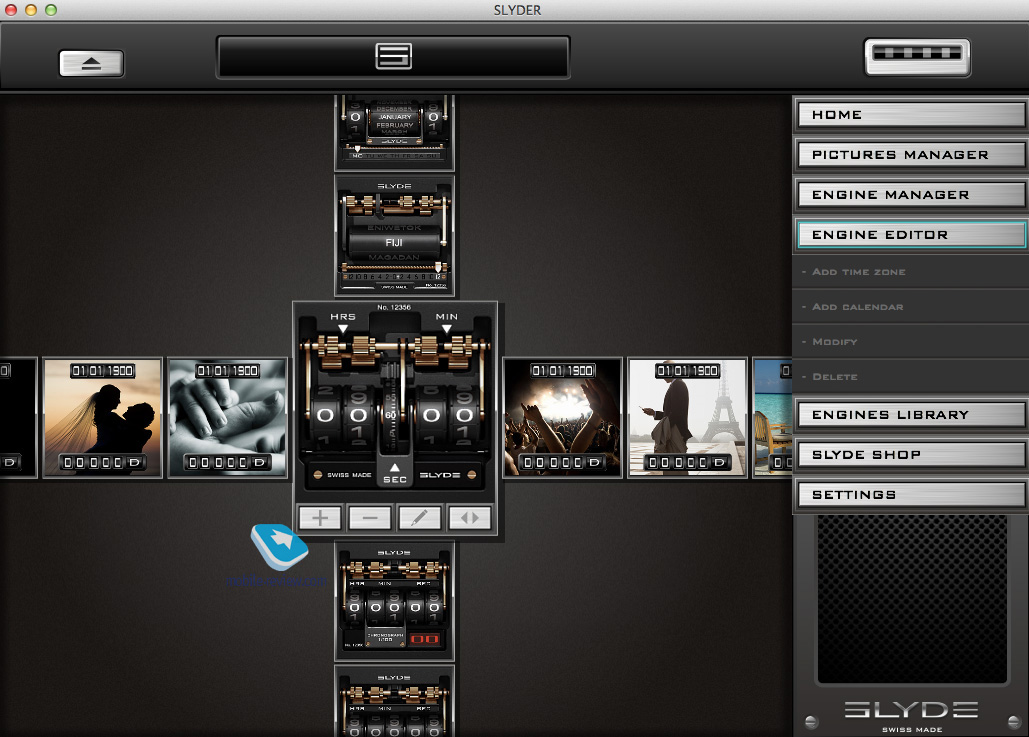Open ENGINE MANAGER

coord(912,195)
